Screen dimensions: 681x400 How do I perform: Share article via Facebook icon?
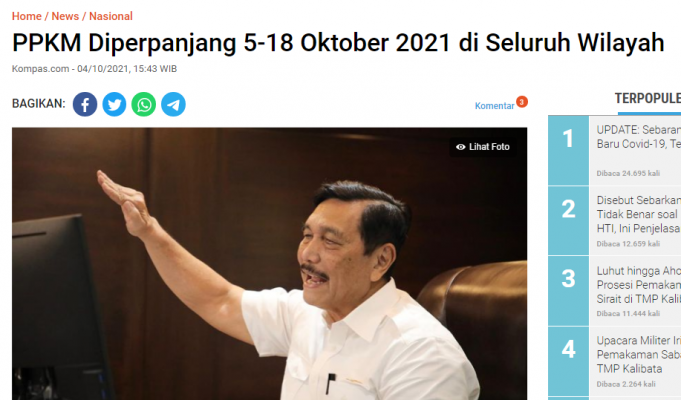85,104
